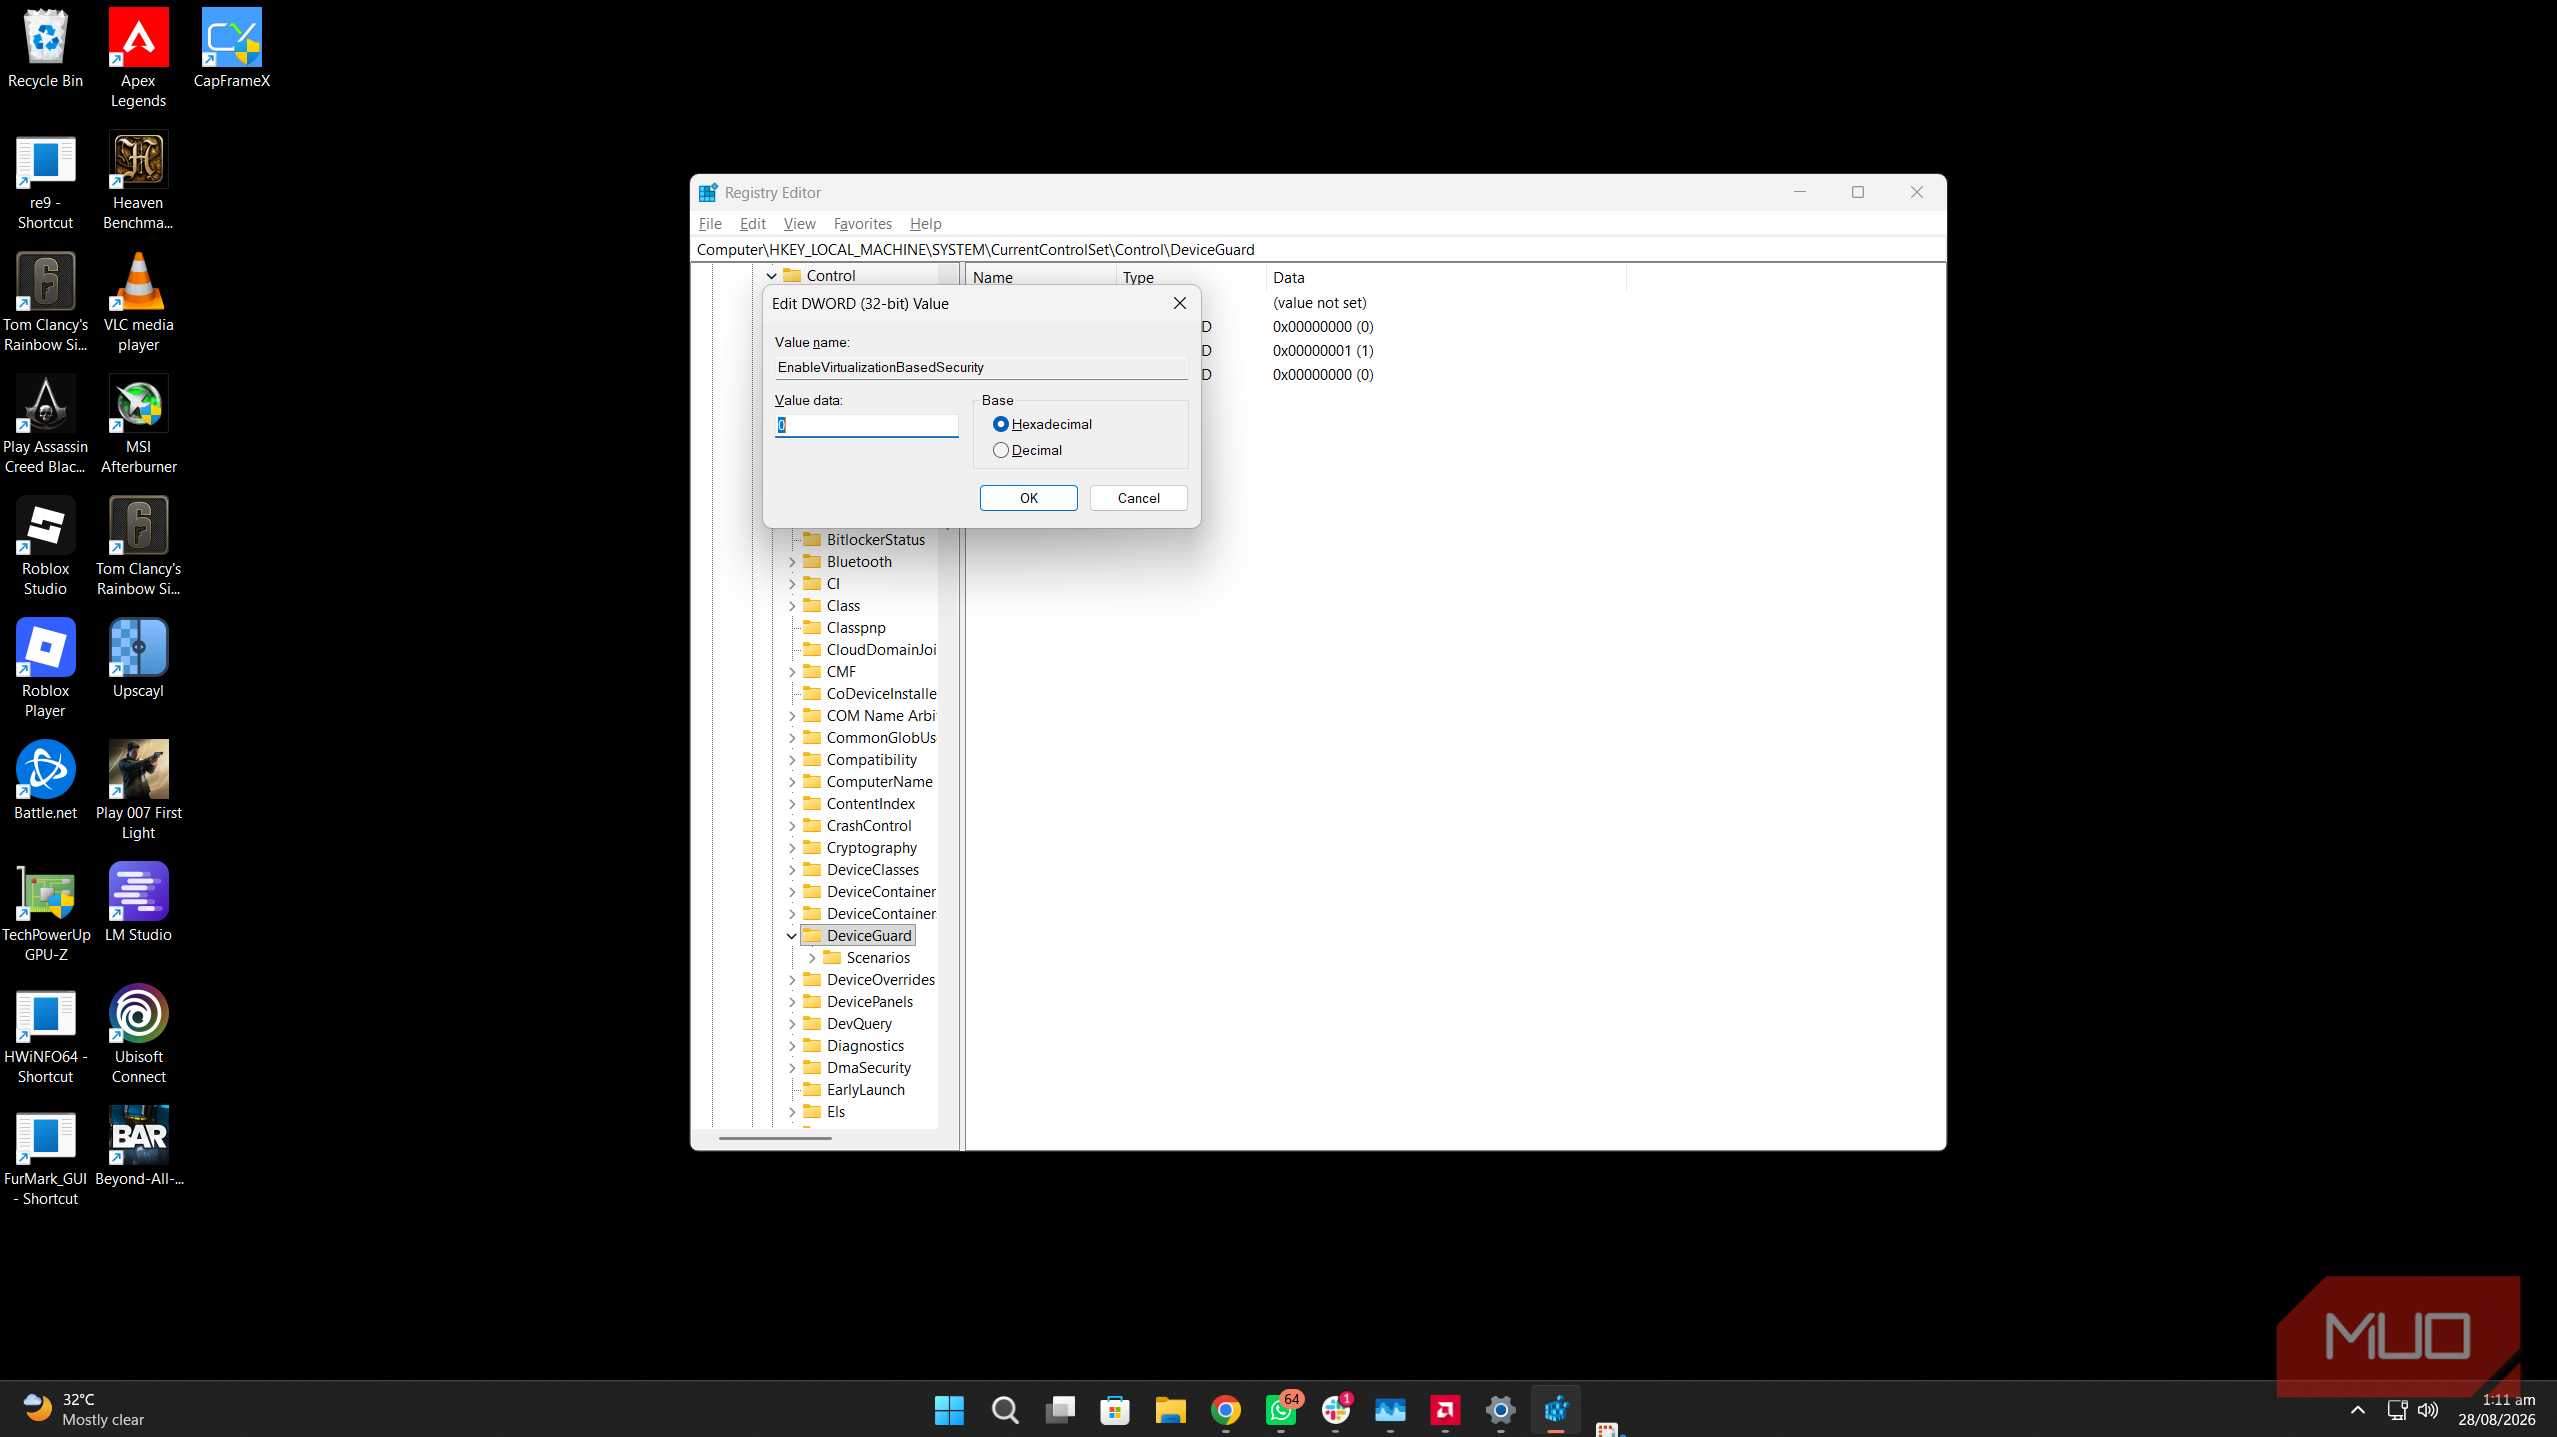Select the EarlyLaunch key
2557x1437 pixels.
(865, 1090)
